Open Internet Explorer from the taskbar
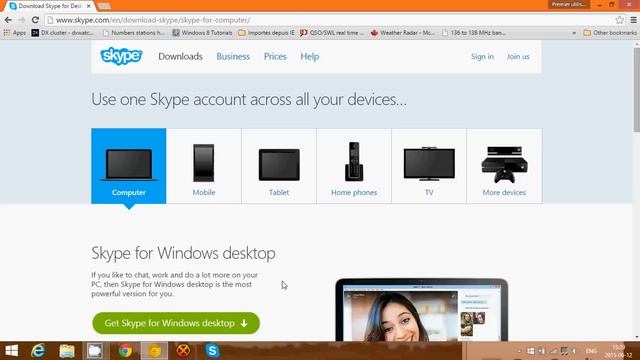This screenshot has width=640, height=360. (38, 351)
